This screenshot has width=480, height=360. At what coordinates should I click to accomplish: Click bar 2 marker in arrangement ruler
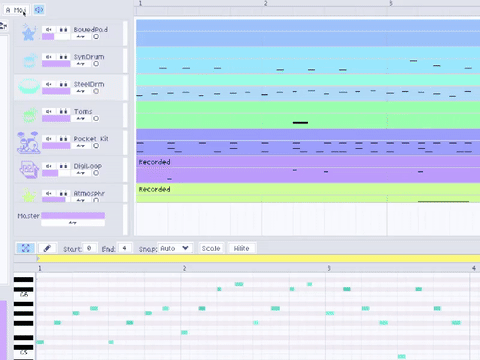[266, 4]
